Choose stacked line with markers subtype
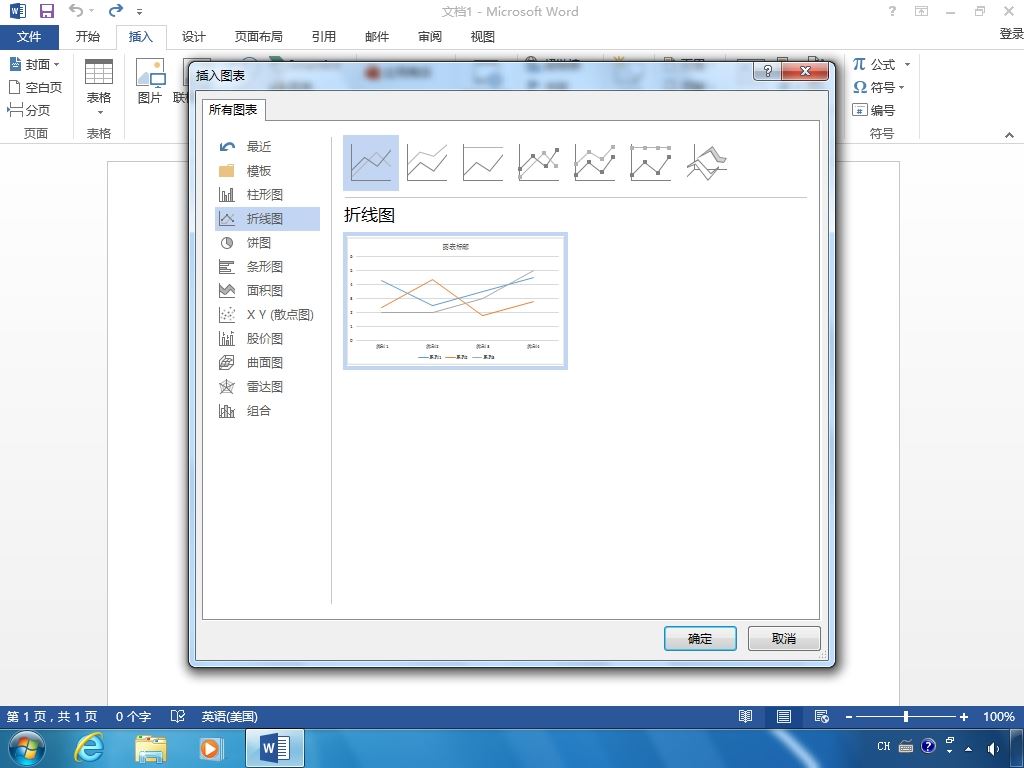The width and height of the screenshot is (1024, 768). pos(594,163)
